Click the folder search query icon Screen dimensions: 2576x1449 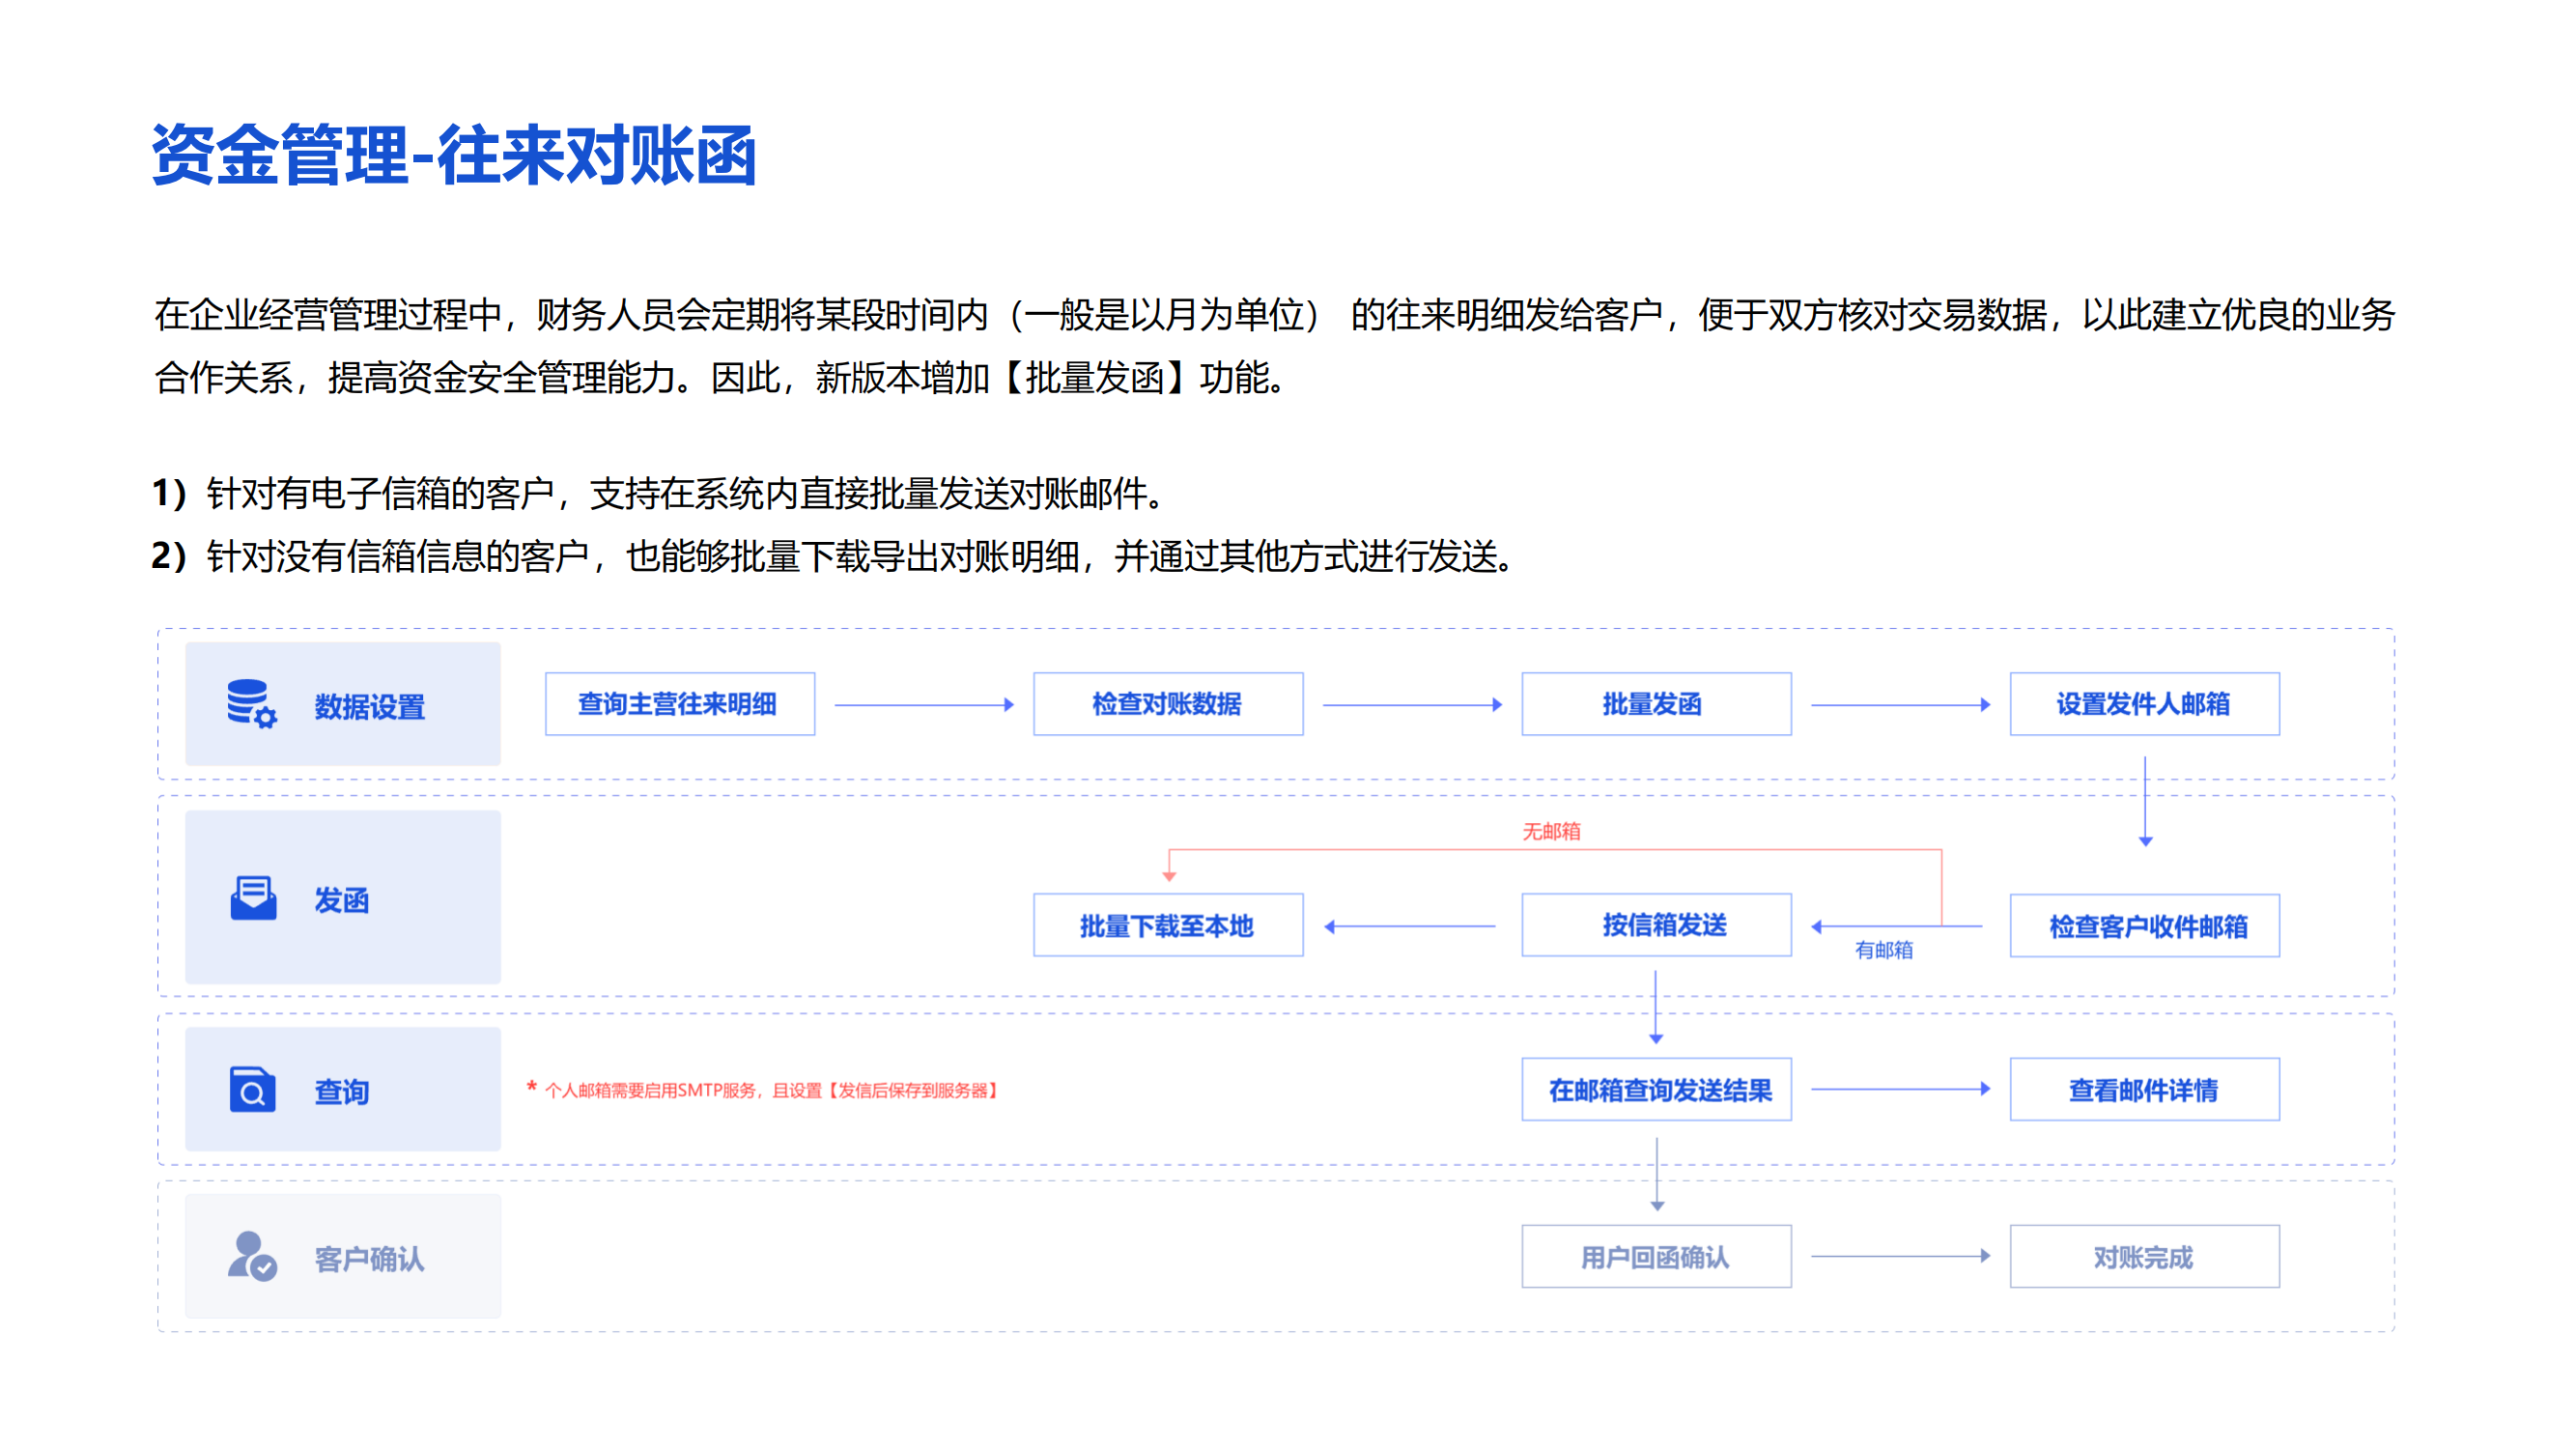pyautogui.click(x=252, y=1090)
